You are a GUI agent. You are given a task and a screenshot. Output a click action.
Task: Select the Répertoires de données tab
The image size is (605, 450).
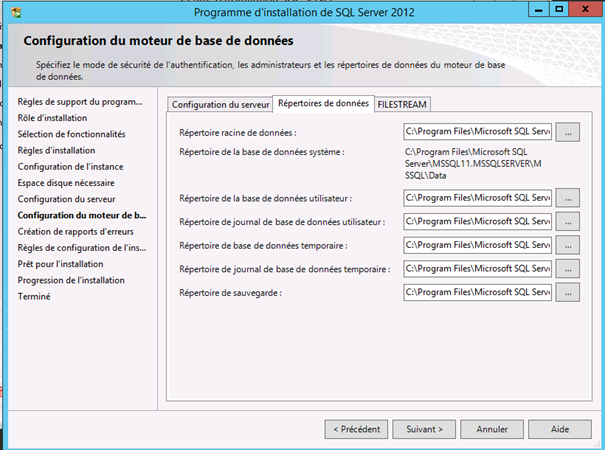click(x=323, y=104)
